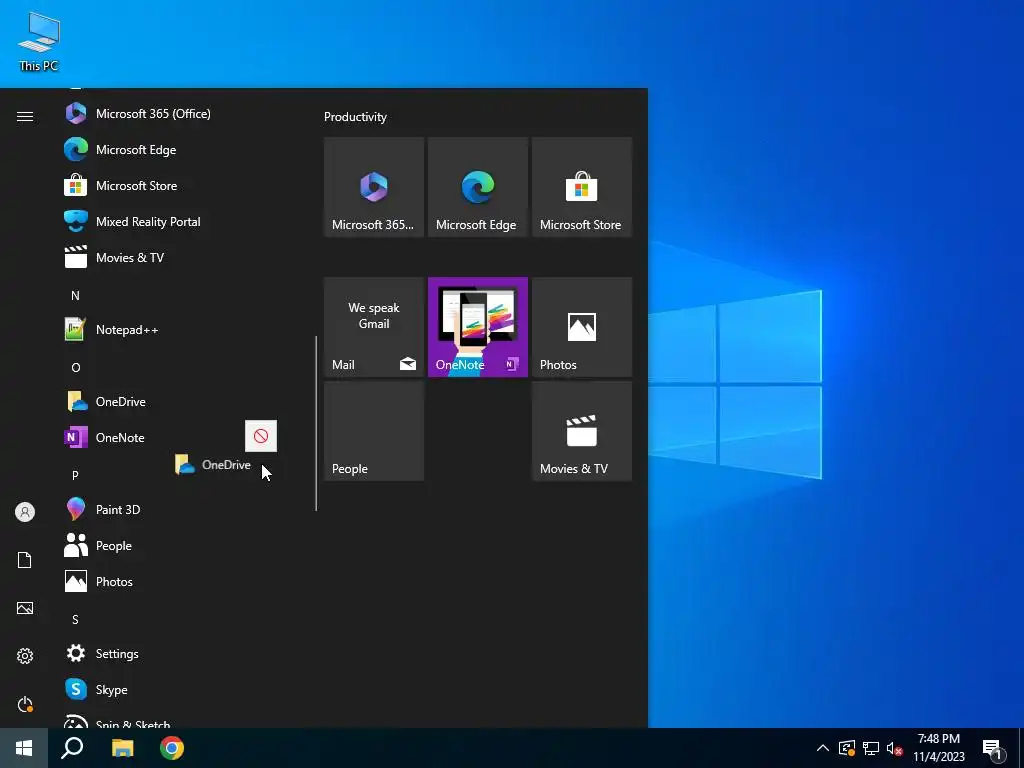Image resolution: width=1024 pixels, height=768 pixels.
Task: Open the Movies & TV tile
Action: (x=582, y=431)
